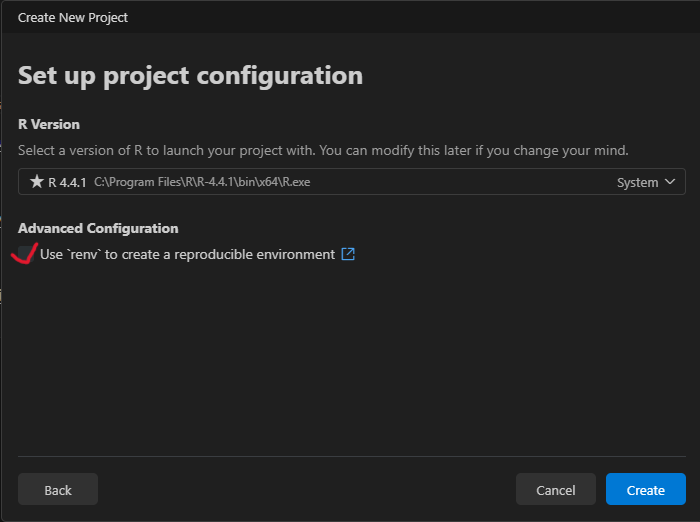Click the Create New Project title bar
Screen dimensions: 700x522
pos(73,17)
